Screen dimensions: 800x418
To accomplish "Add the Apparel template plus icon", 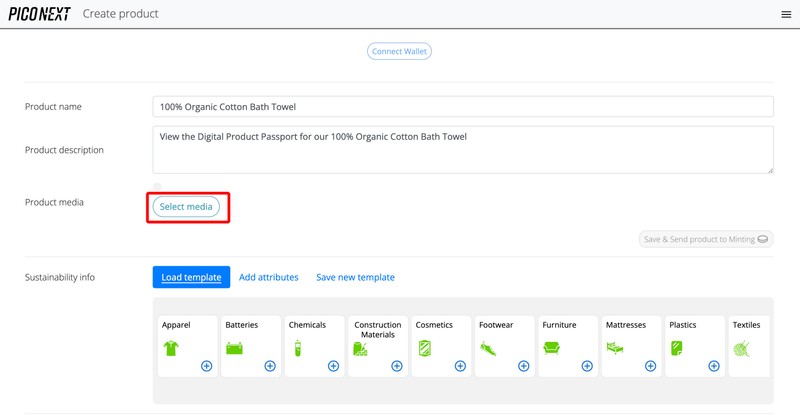I will (x=206, y=366).
